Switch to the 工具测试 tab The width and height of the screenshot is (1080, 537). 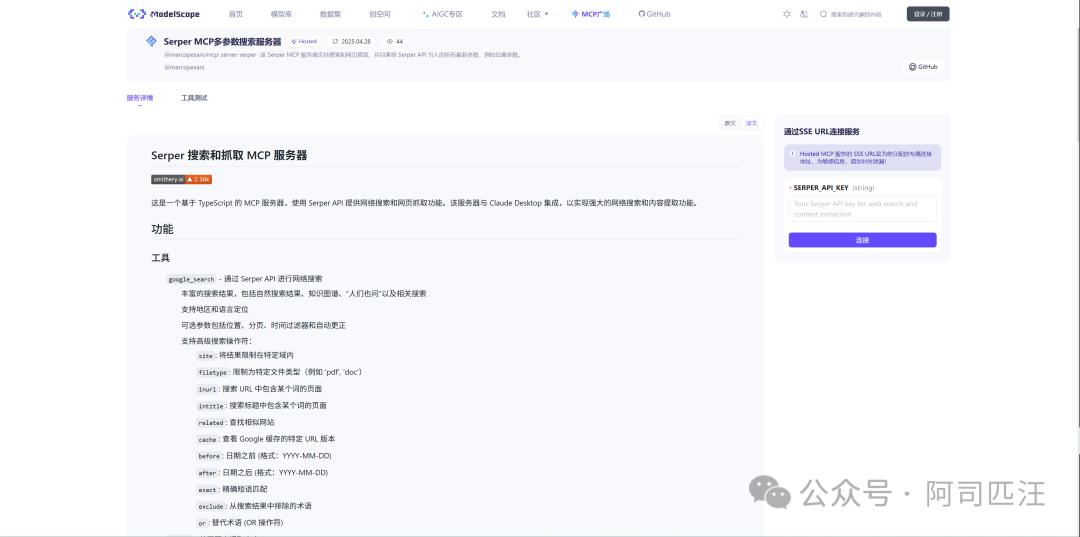click(x=194, y=98)
